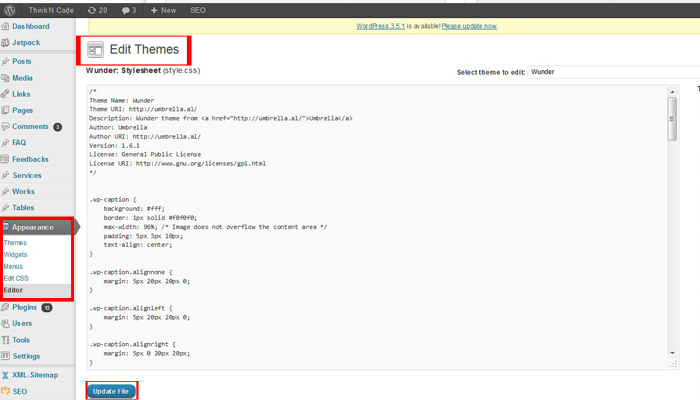700x400 pixels.
Task: Click the Please update now link
Action: [469, 26]
